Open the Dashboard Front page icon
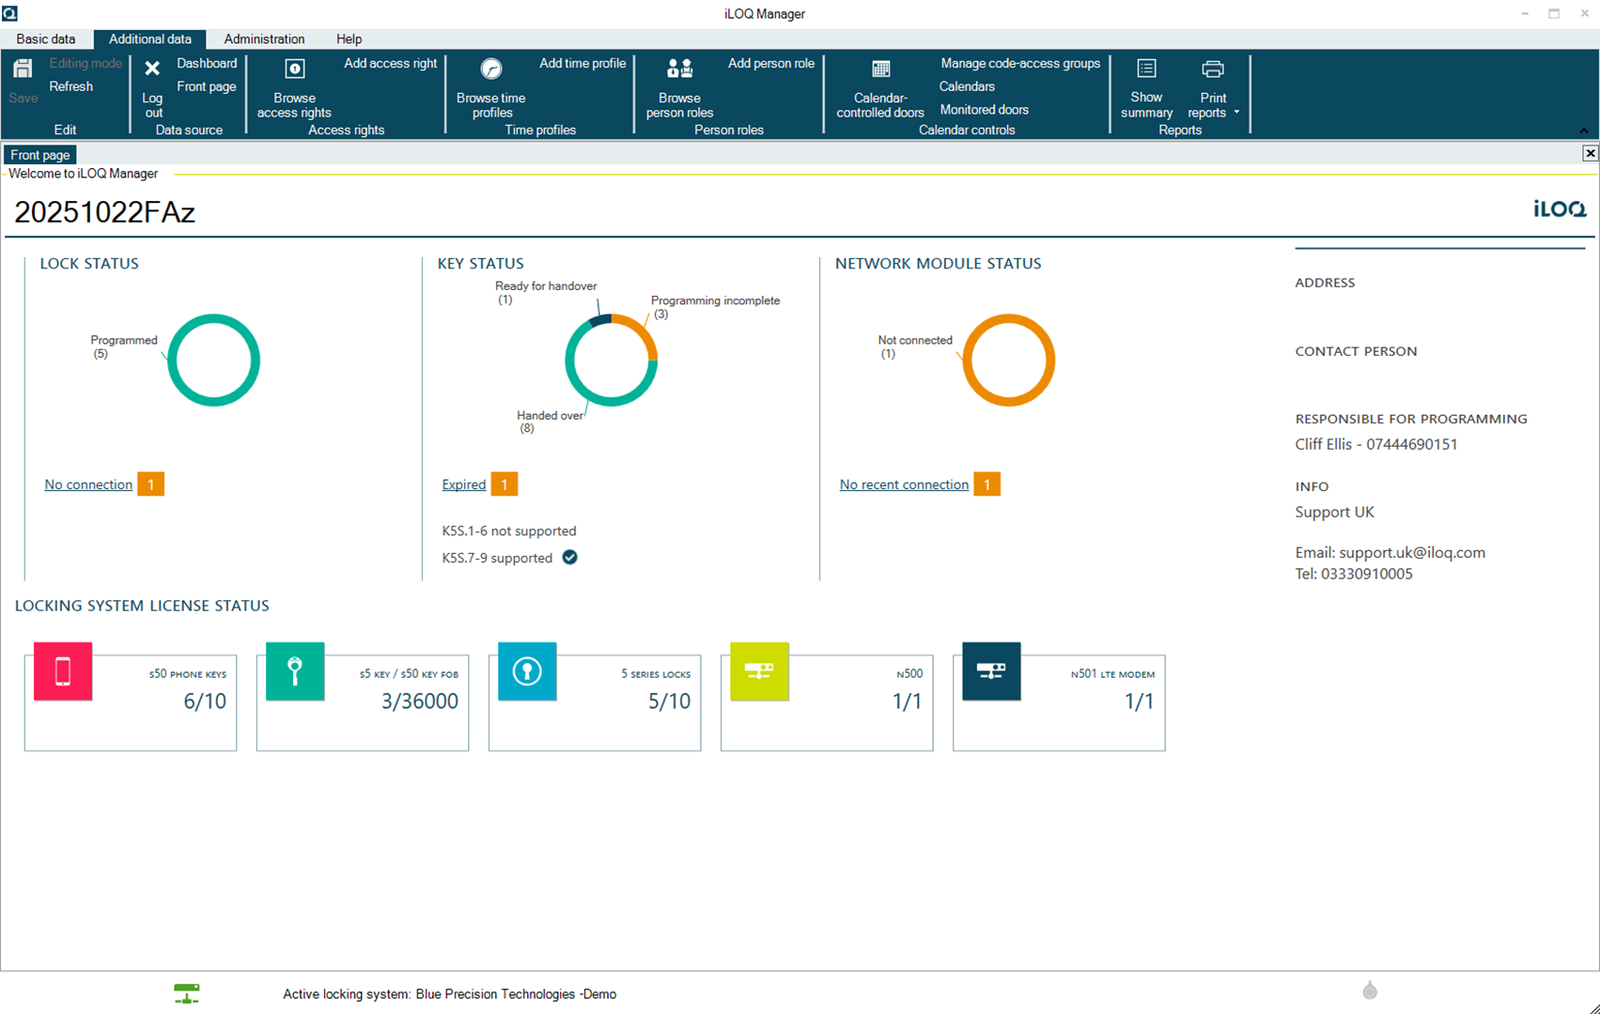The height and width of the screenshot is (1014, 1600). coord(206,75)
